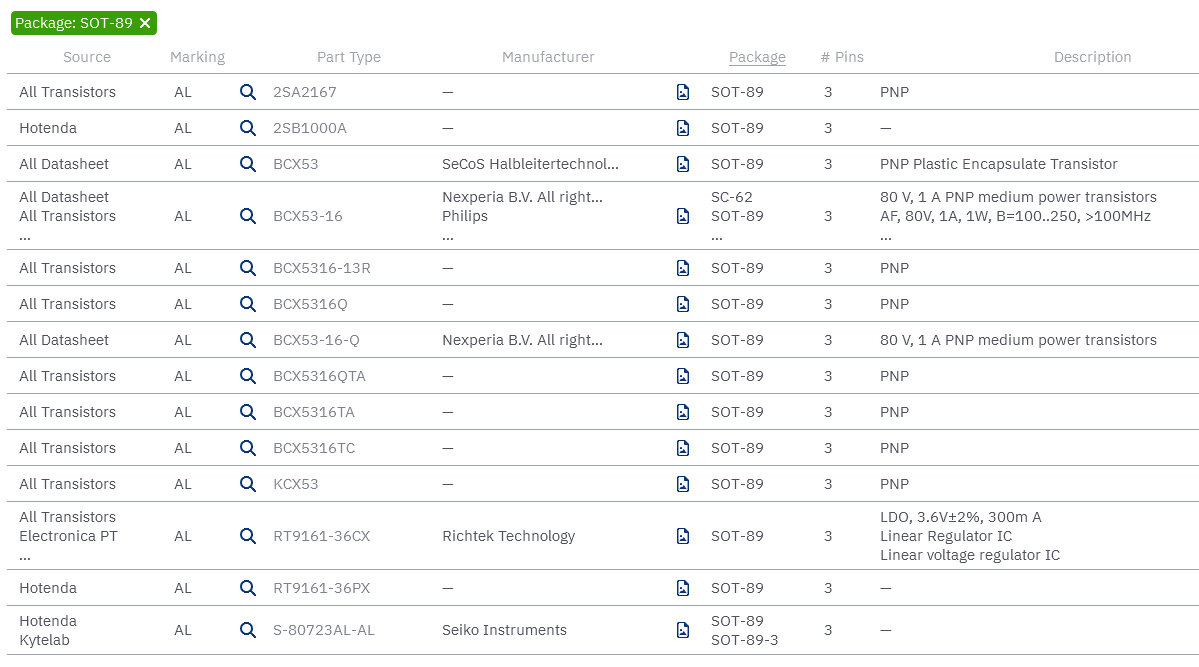Open the BCX5316QTA part link

319,376
